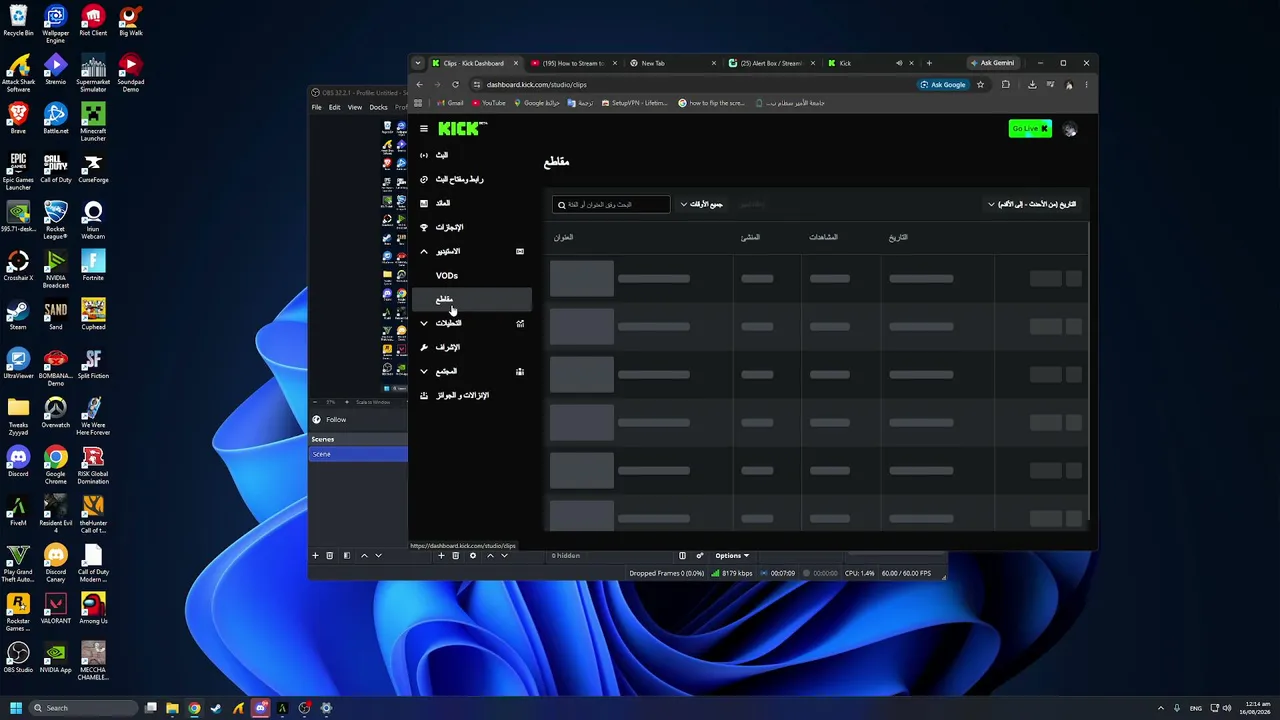1280x720 pixels.
Task: Open a new browser tab
Action: click(929, 64)
